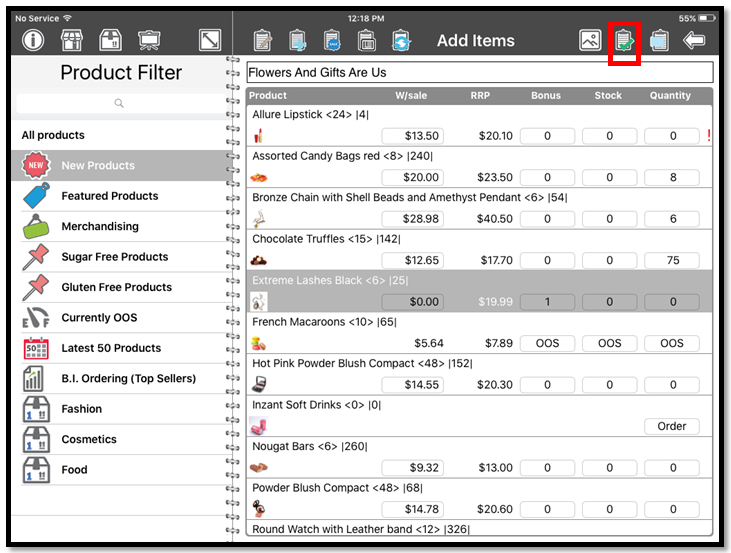Image resolution: width=731 pixels, height=553 pixels.
Task: Open the presentation board icon
Action: click(x=149, y=40)
